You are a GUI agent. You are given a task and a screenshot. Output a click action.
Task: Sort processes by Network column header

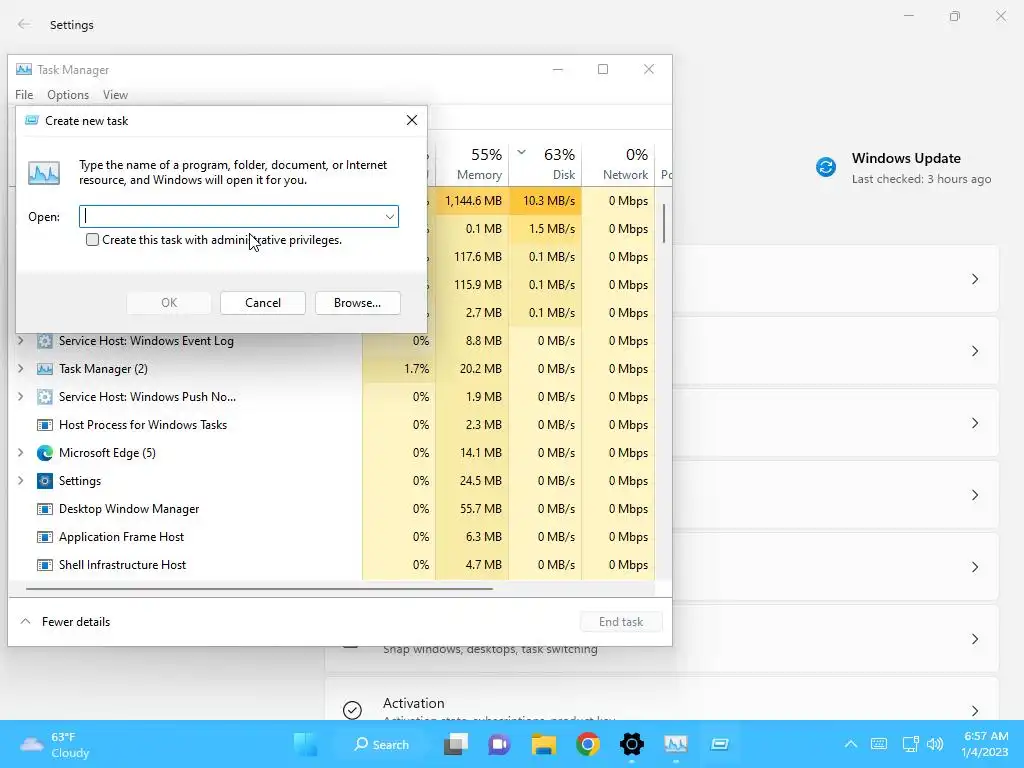click(618, 164)
